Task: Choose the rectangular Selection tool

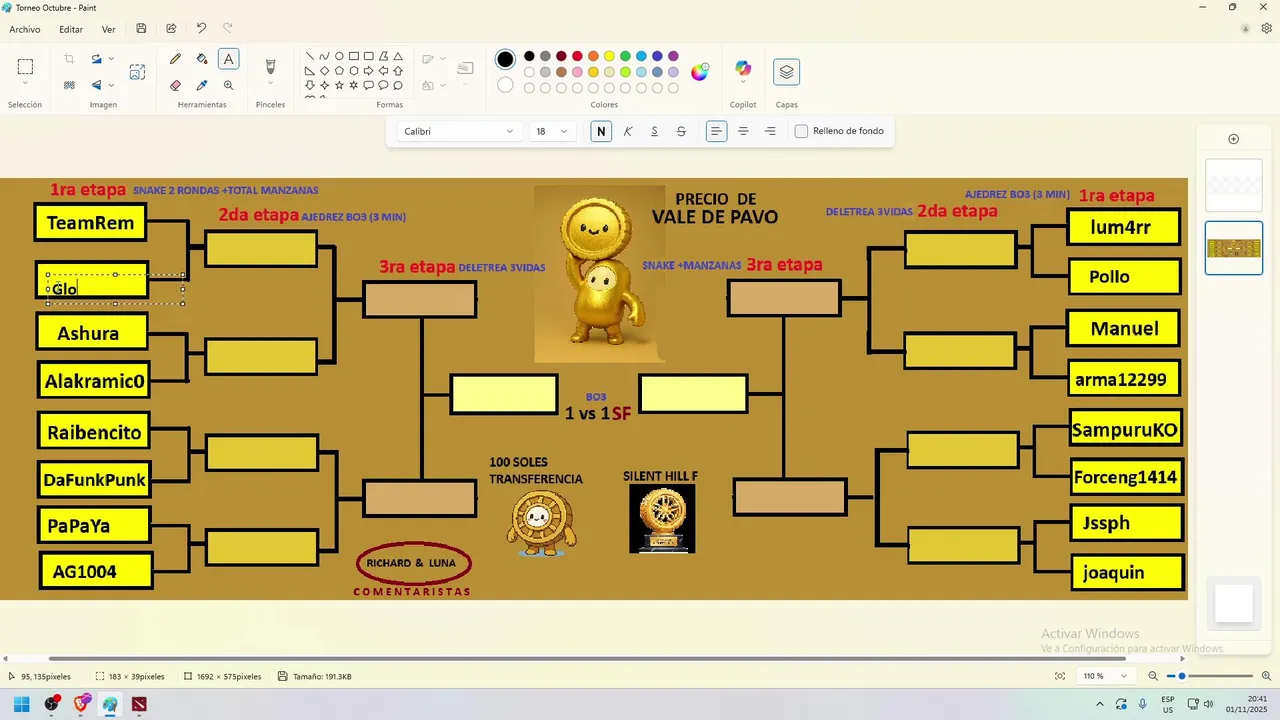Action: [x=25, y=67]
